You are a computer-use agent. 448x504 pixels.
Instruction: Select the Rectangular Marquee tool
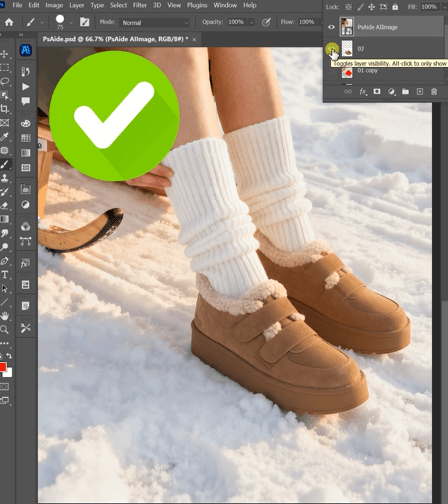tap(4, 67)
